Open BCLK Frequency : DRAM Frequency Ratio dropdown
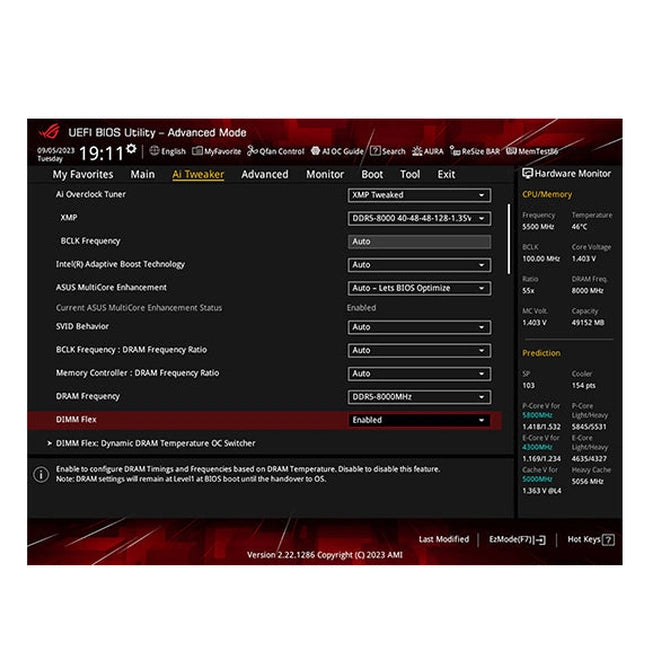650x650 pixels. click(420, 350)
